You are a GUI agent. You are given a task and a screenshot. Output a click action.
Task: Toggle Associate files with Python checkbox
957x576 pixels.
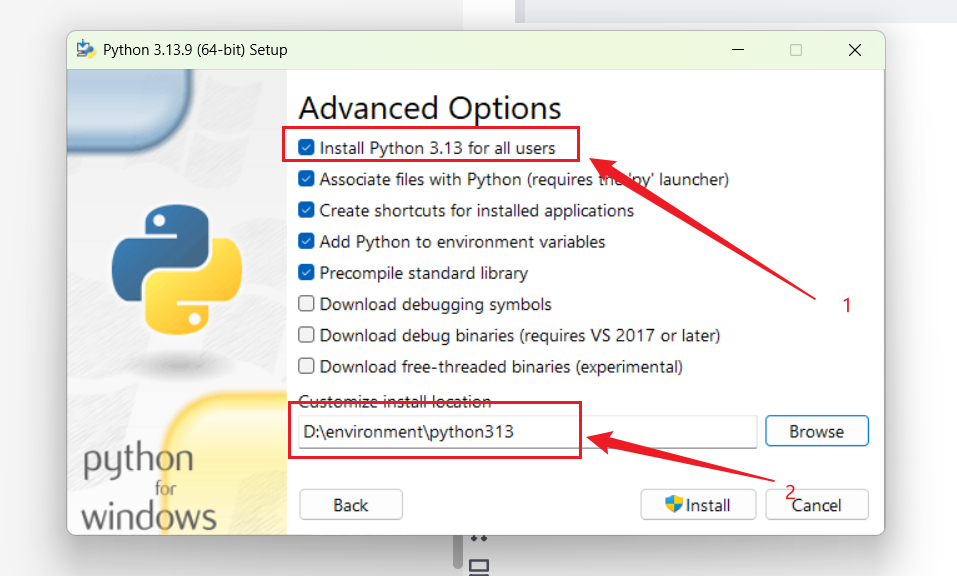point(306,179)
